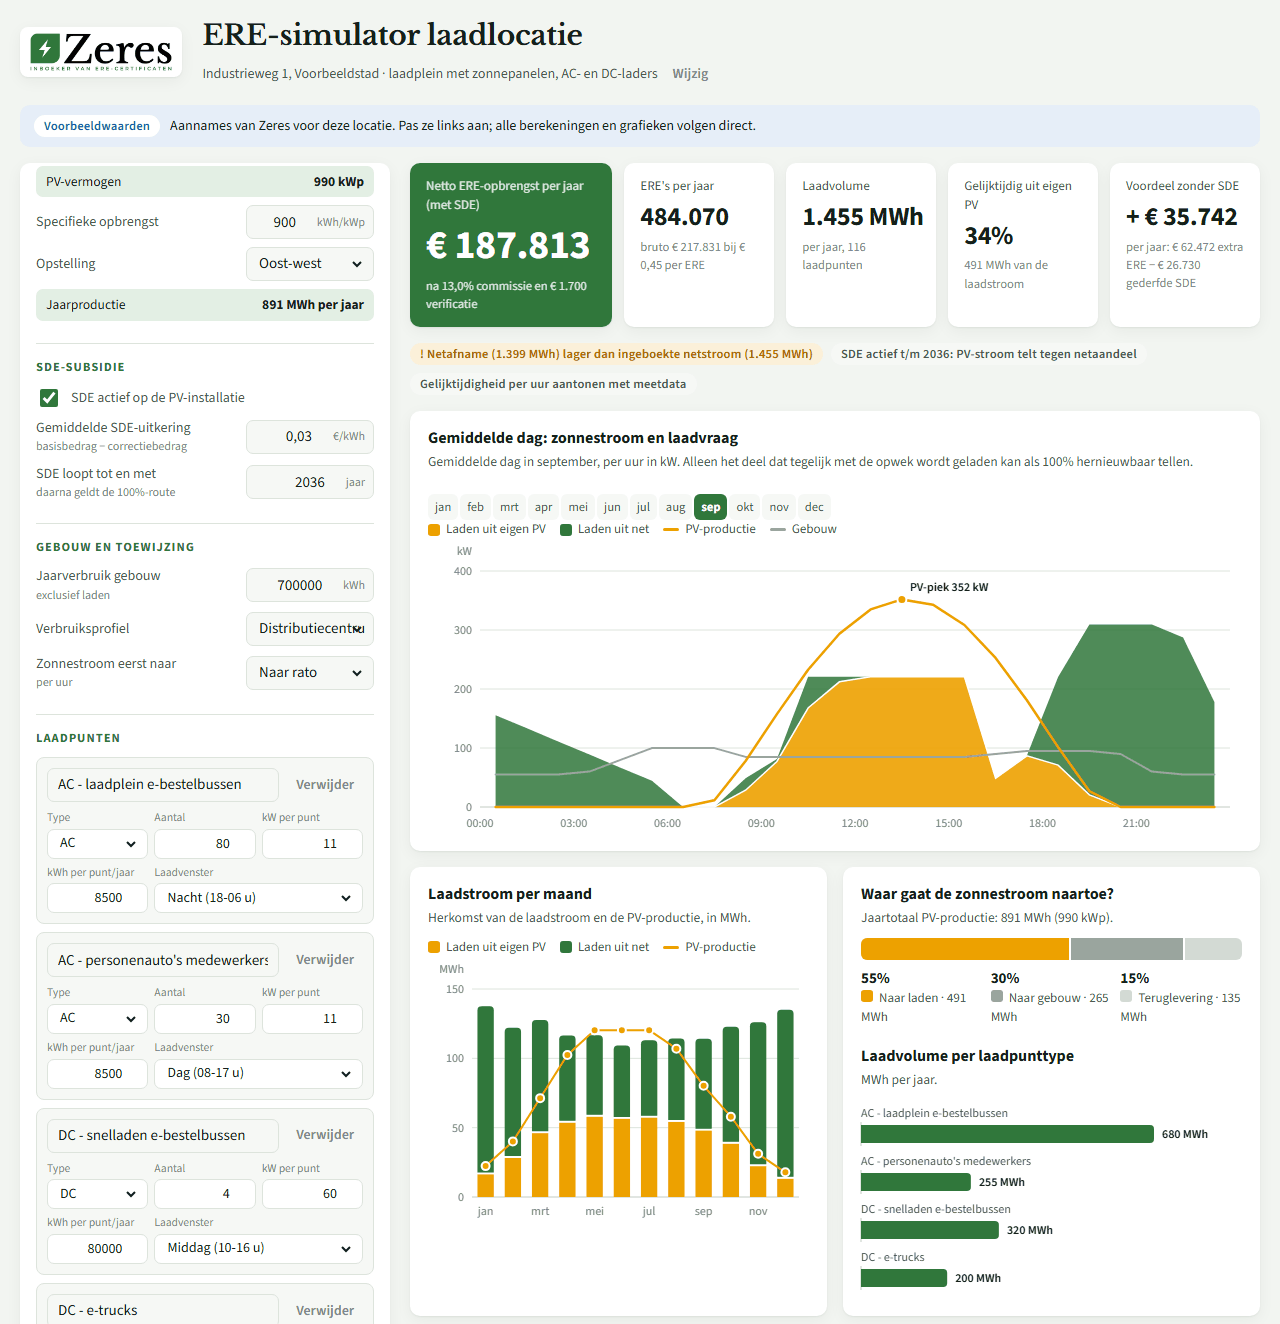Image resolution: width=1280 pixels, height=1324 pixels.
Task: Click the Zeres logo
Action: 101,51
